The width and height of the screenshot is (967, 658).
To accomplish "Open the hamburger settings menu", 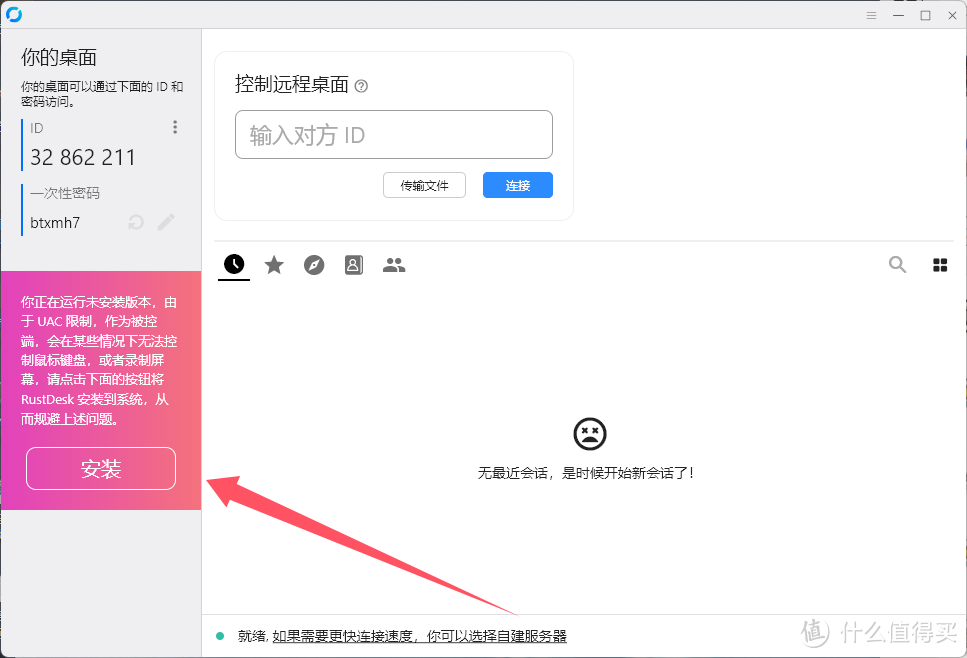I will tap(871, 15).
